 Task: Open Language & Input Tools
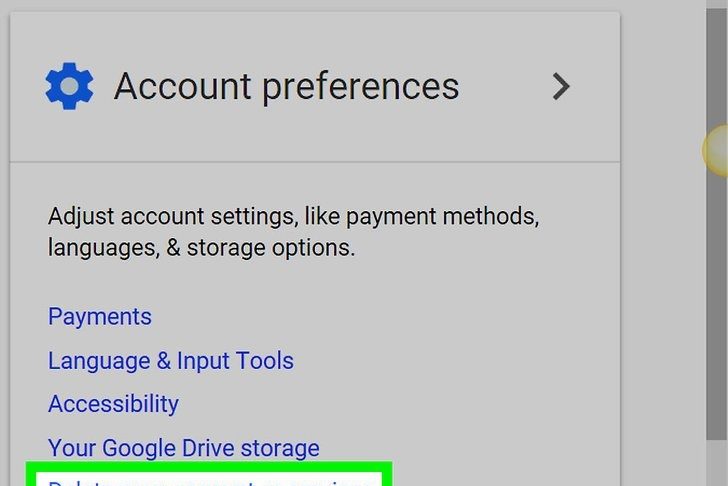click(171, 360)
